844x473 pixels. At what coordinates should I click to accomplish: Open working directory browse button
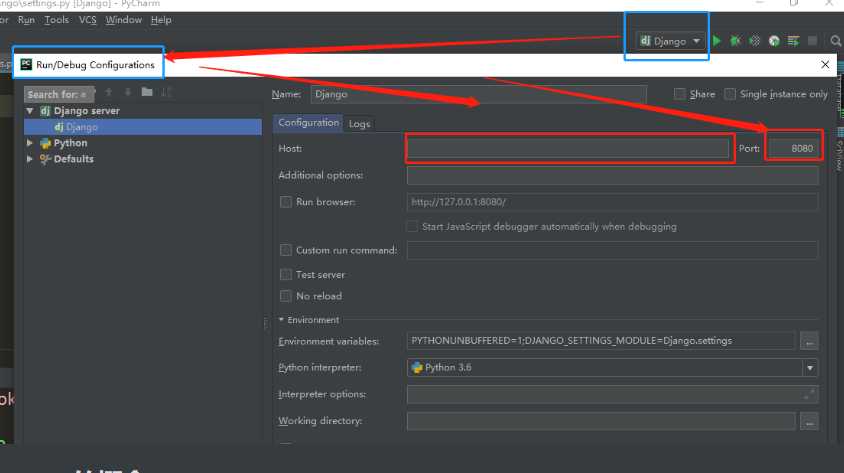809,421
